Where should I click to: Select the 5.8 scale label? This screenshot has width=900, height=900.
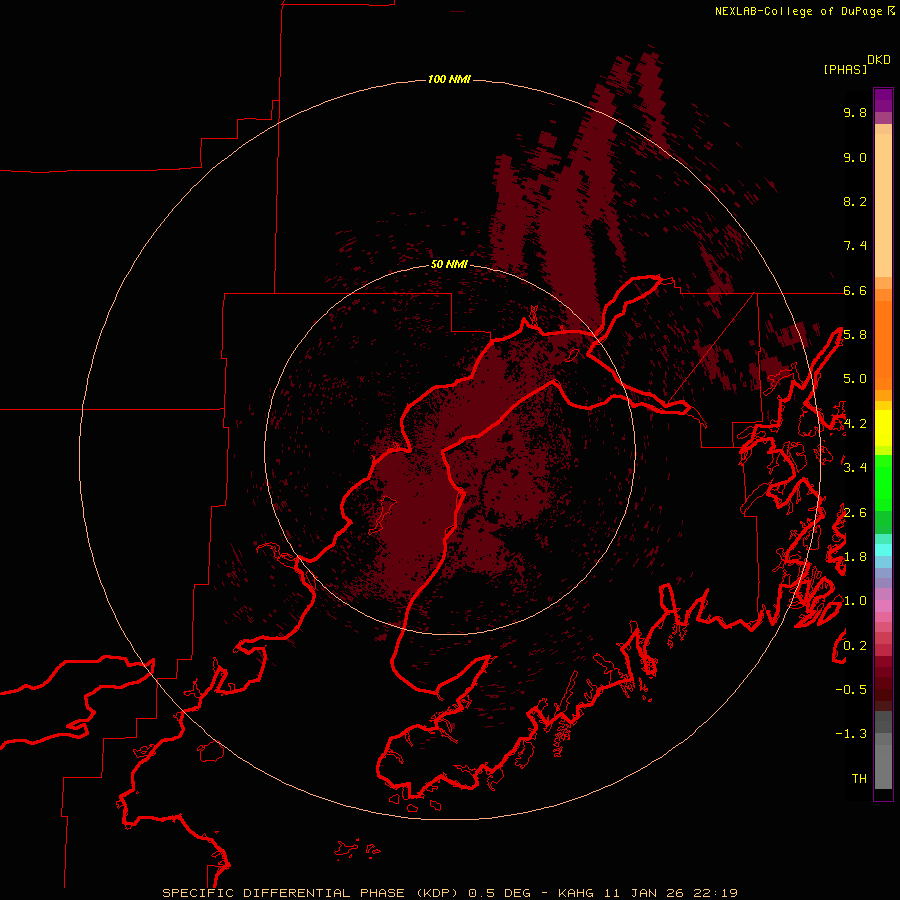(855, 334)
